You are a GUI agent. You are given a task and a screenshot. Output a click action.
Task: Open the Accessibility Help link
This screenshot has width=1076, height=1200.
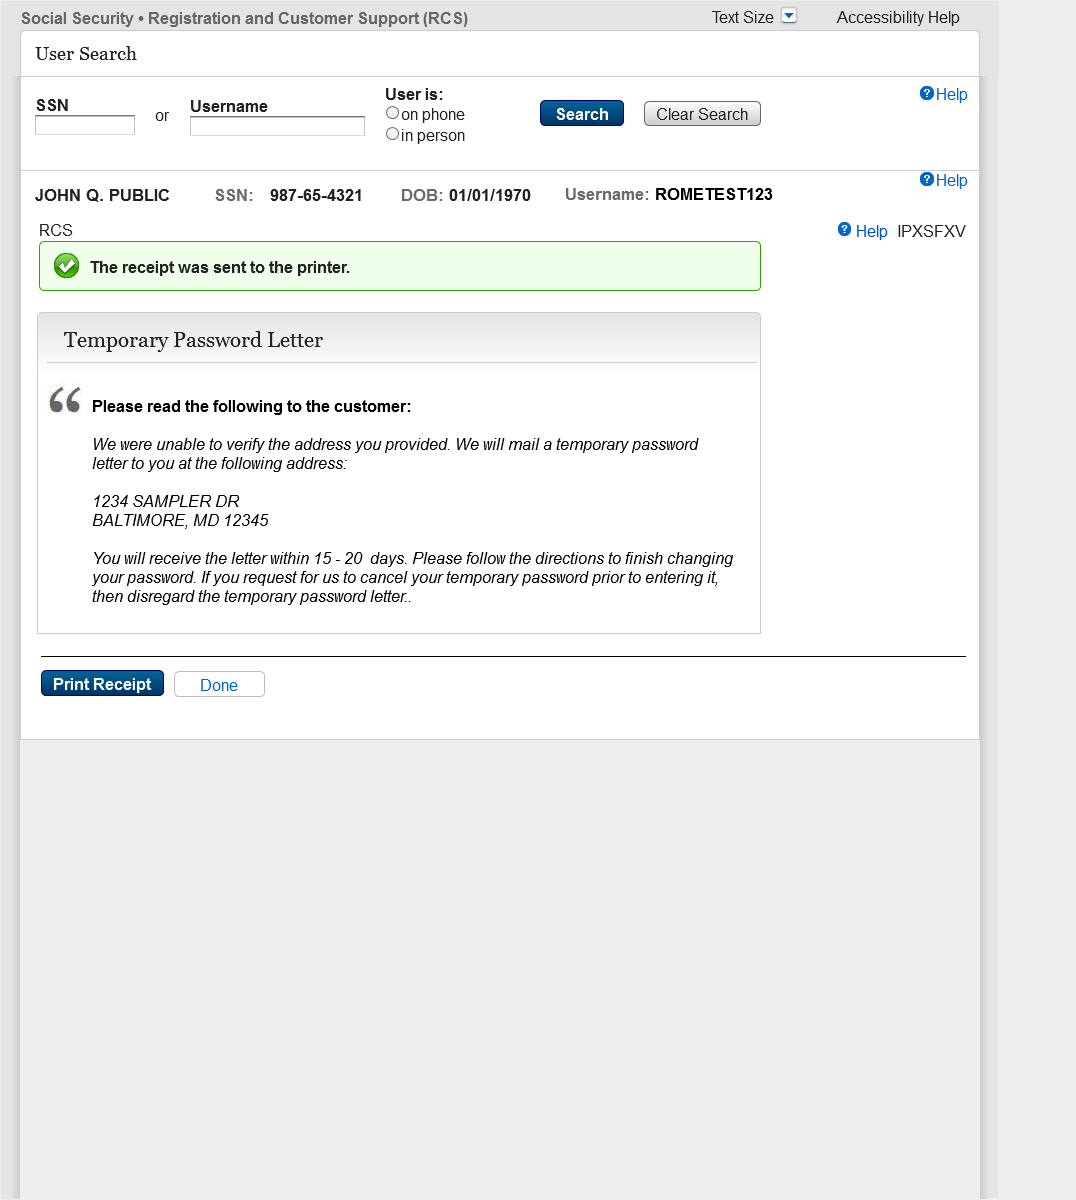click(898, 17)
